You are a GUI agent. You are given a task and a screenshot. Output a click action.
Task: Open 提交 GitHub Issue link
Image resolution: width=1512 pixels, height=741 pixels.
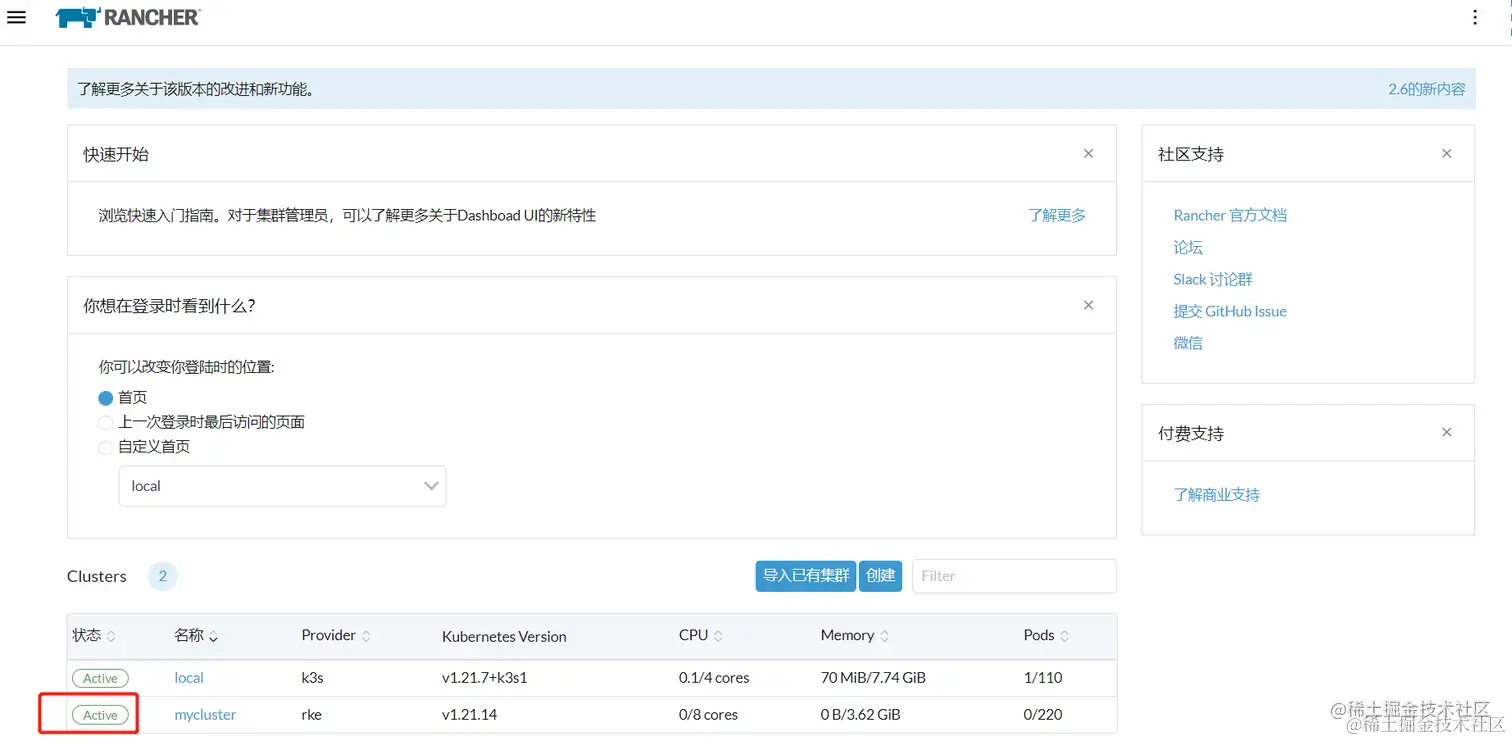1230,311
